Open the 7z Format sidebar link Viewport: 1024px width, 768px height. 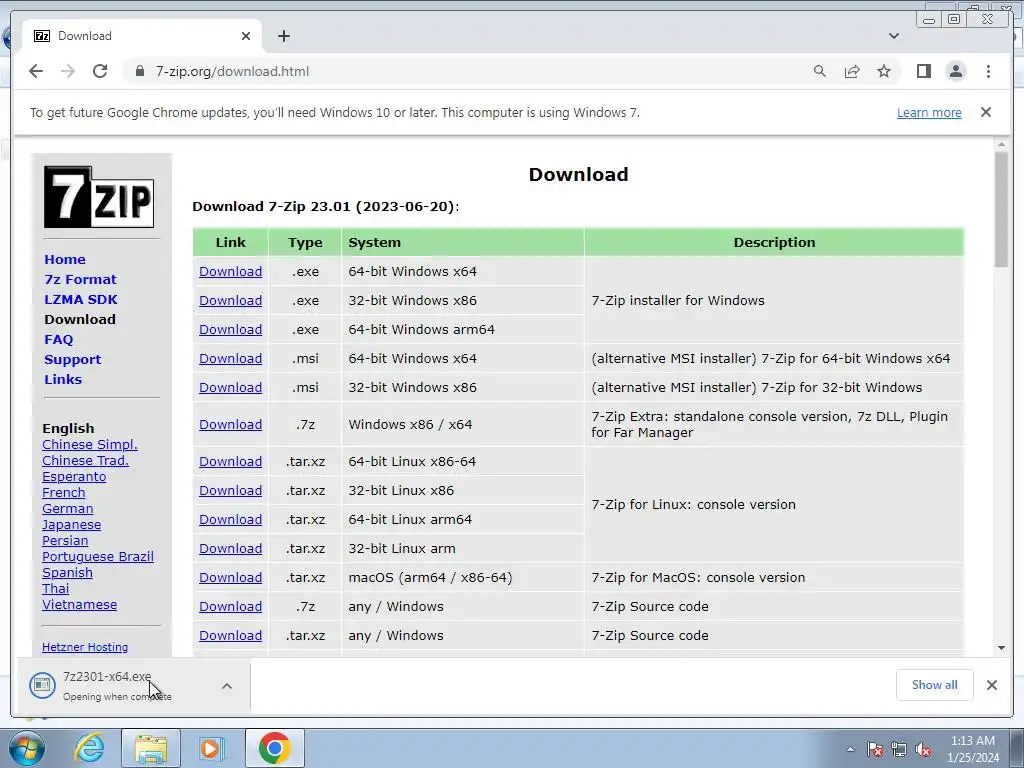(80, 280)
